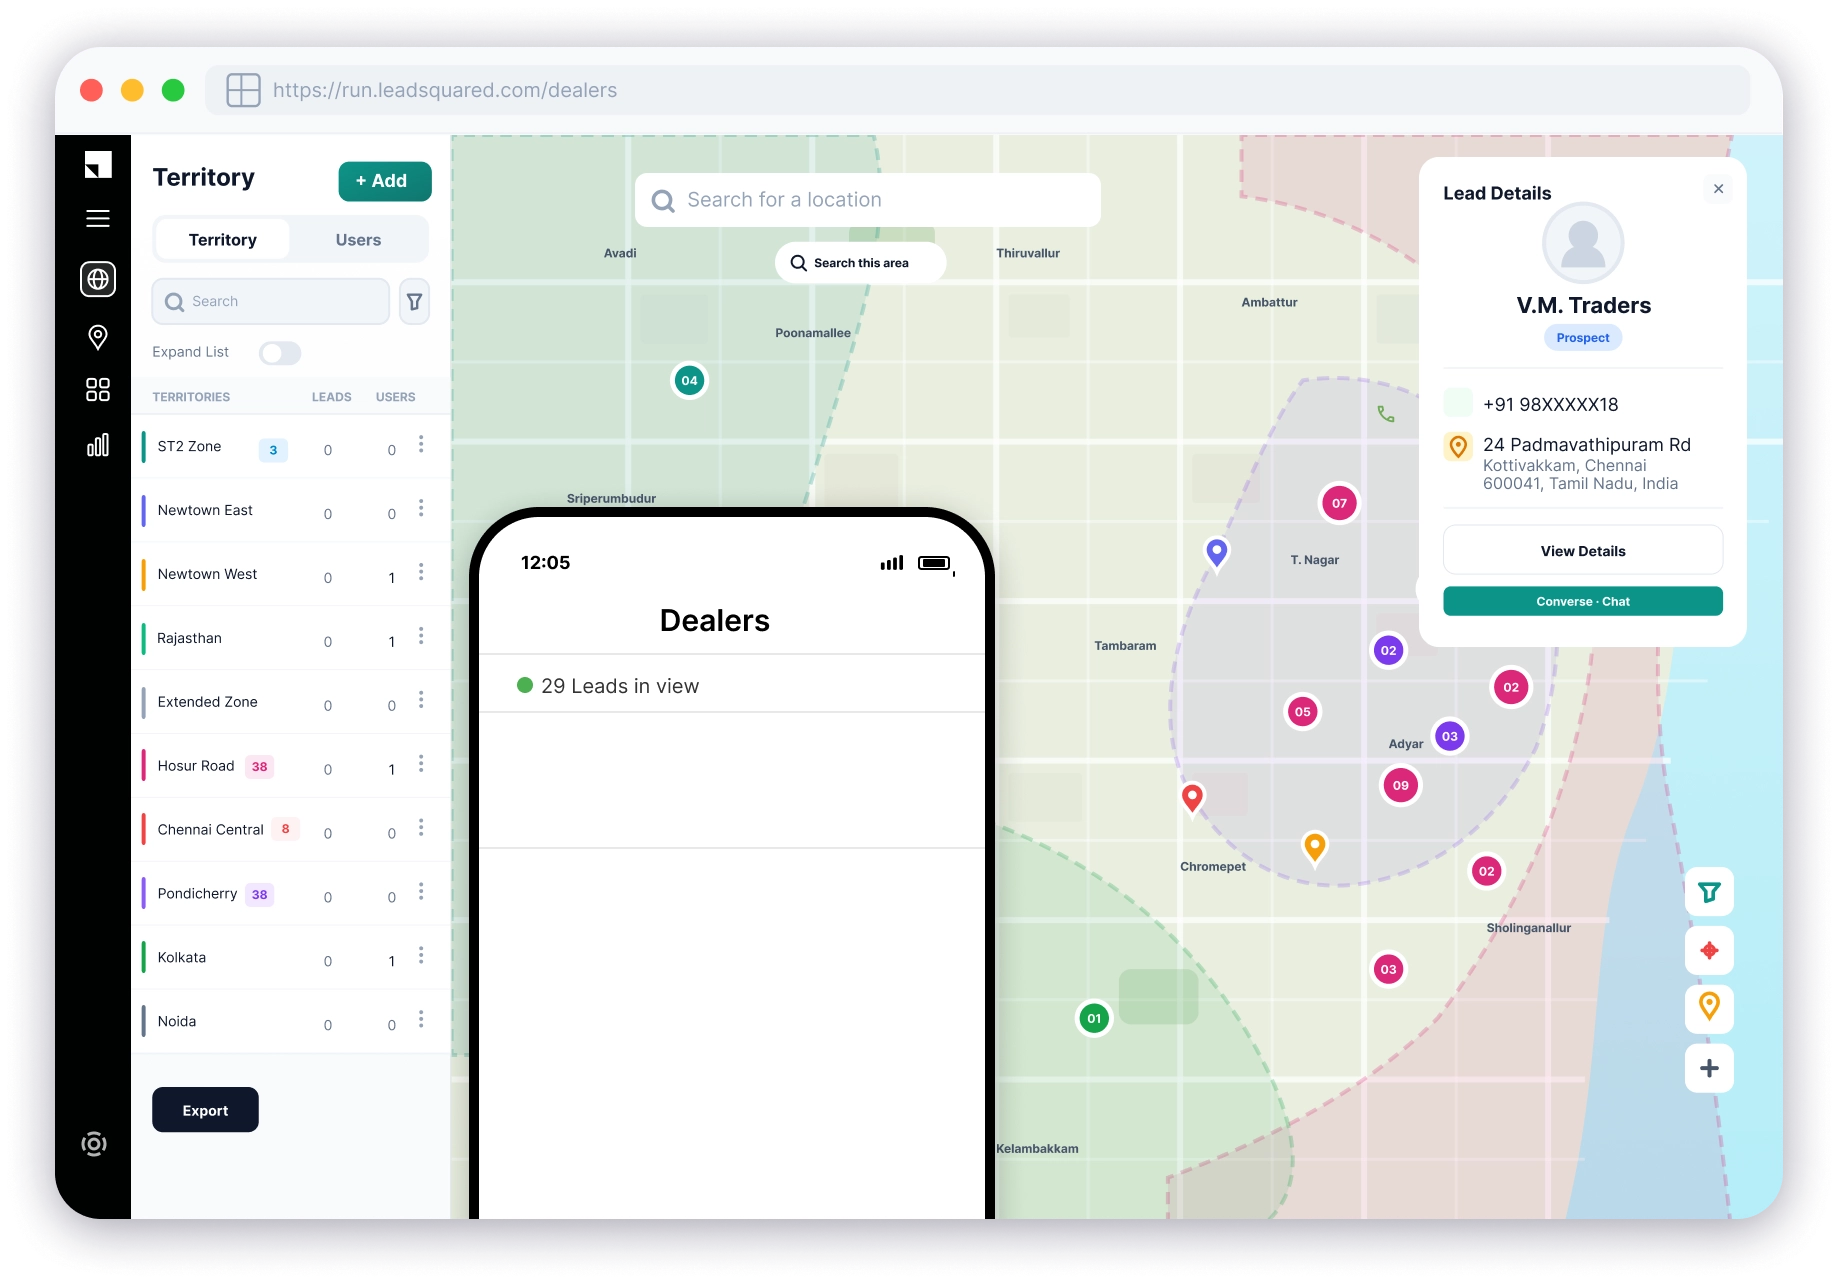Screen dimensions: 1838x1282
Task: Open the location pin sidebar icon
Action: 98,337
